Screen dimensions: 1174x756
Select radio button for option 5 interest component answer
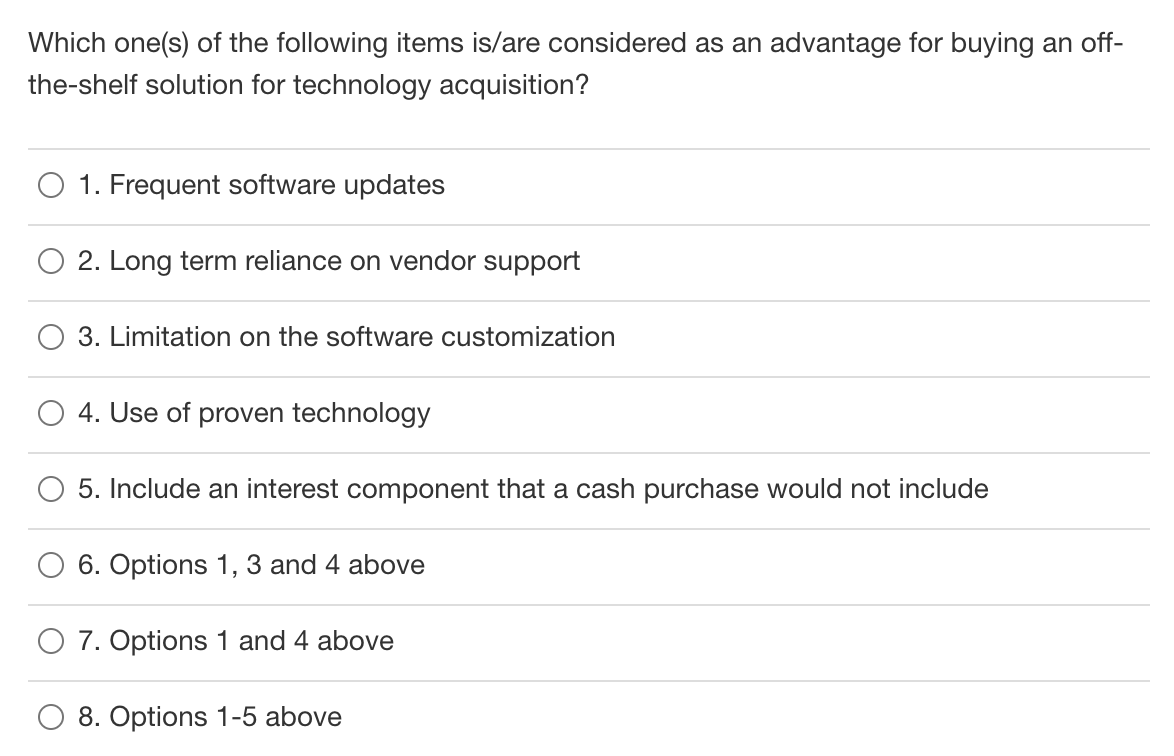point(50,488)
